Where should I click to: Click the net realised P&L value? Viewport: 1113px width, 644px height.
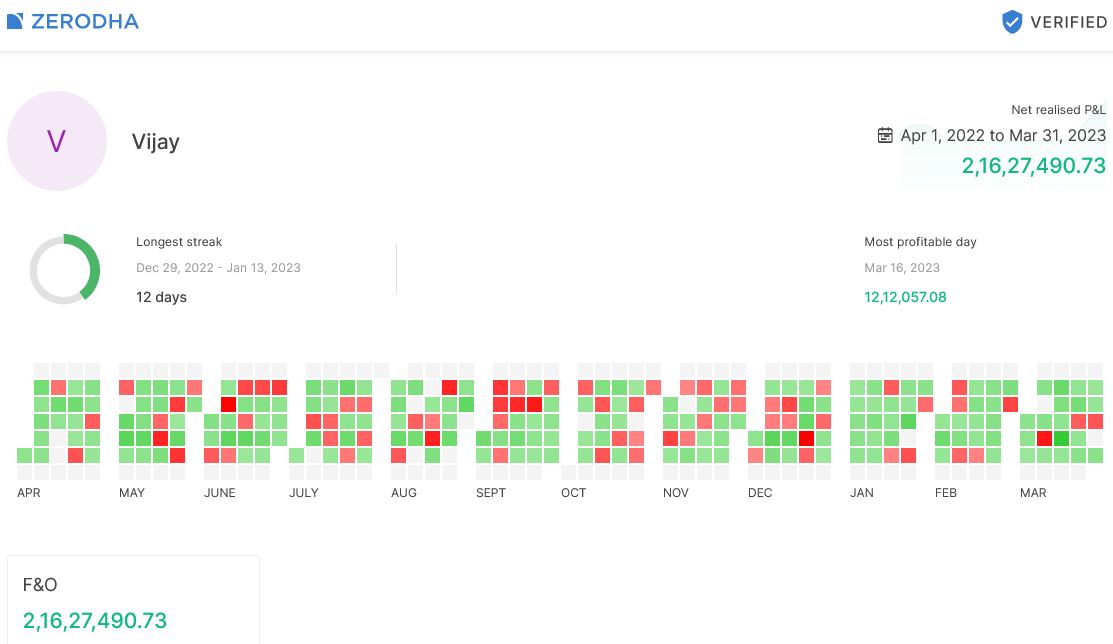coord(1034,166)
